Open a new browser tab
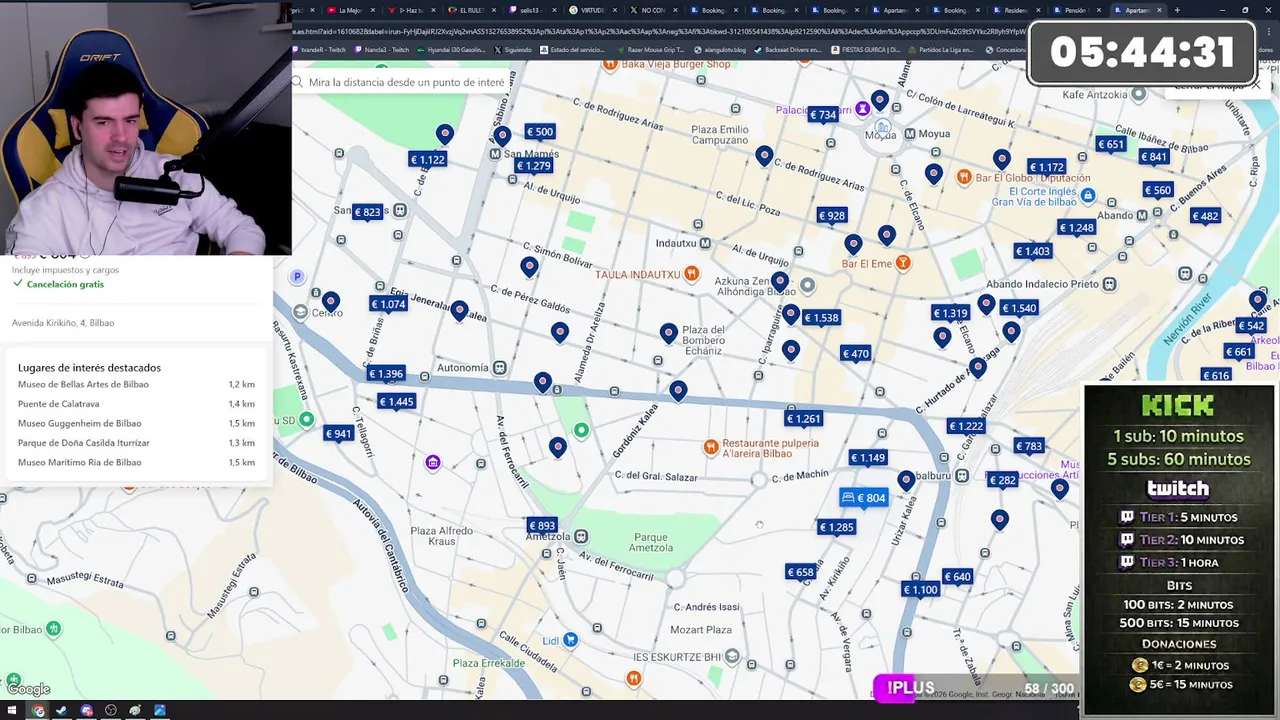Image resolution: width=1280 pixels, height=720 pixels. [x=1177, y=10]
